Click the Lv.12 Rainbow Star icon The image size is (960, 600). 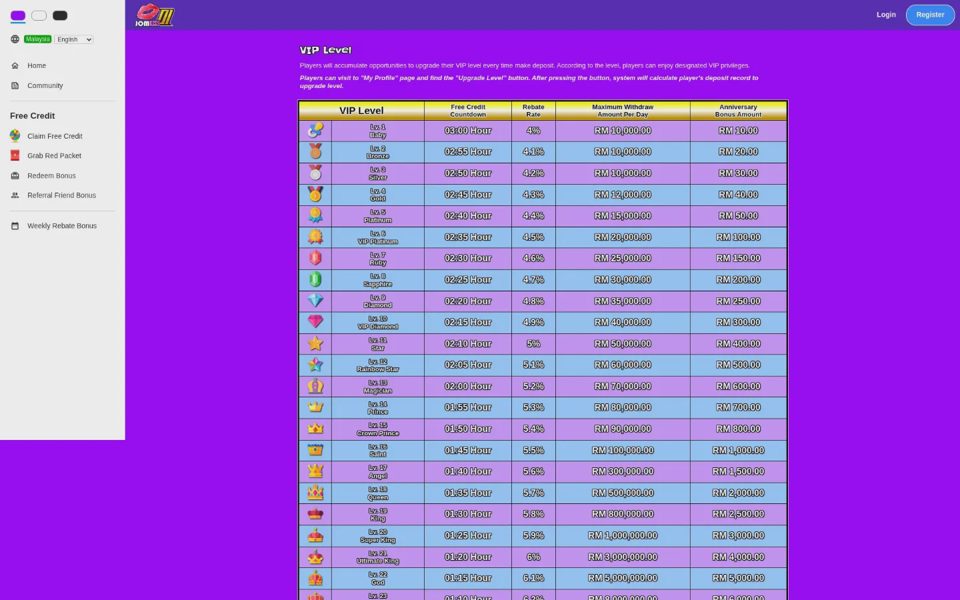point(315,365)
